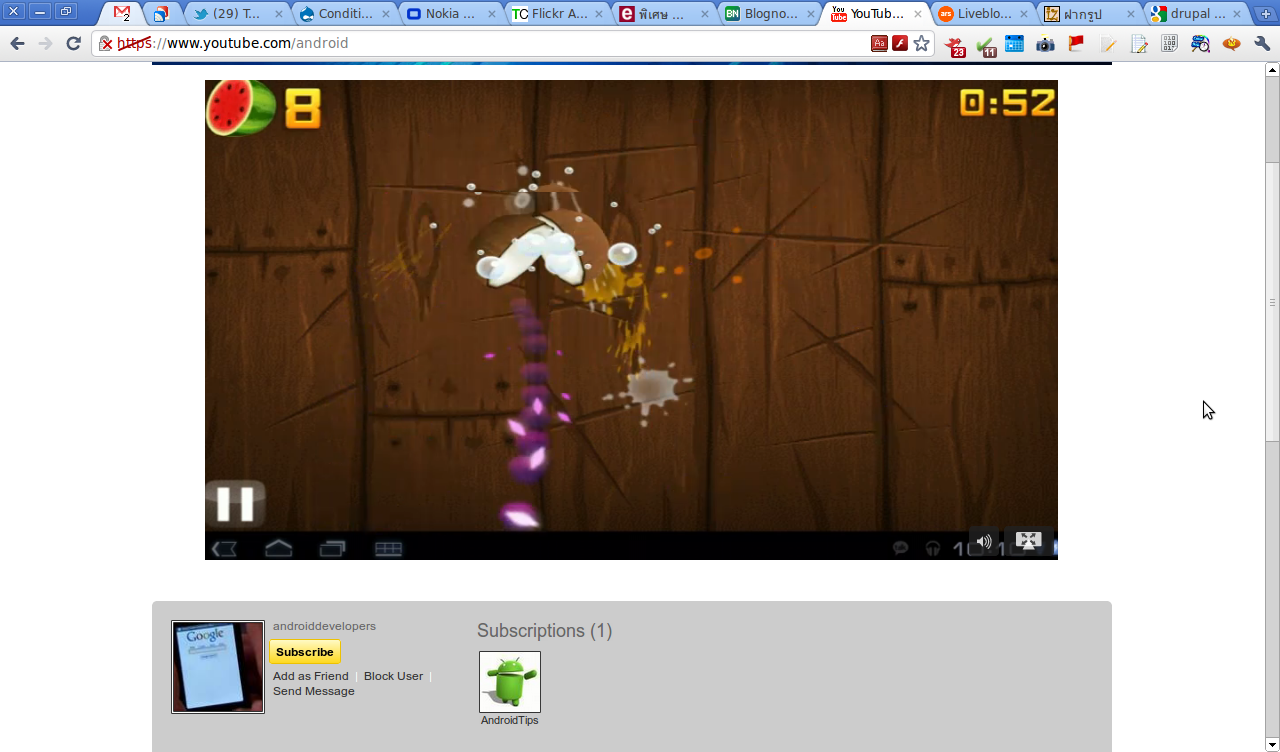
Task: Click the Add as Friend link
Action: pyautogui.click(x=311, y=676)
